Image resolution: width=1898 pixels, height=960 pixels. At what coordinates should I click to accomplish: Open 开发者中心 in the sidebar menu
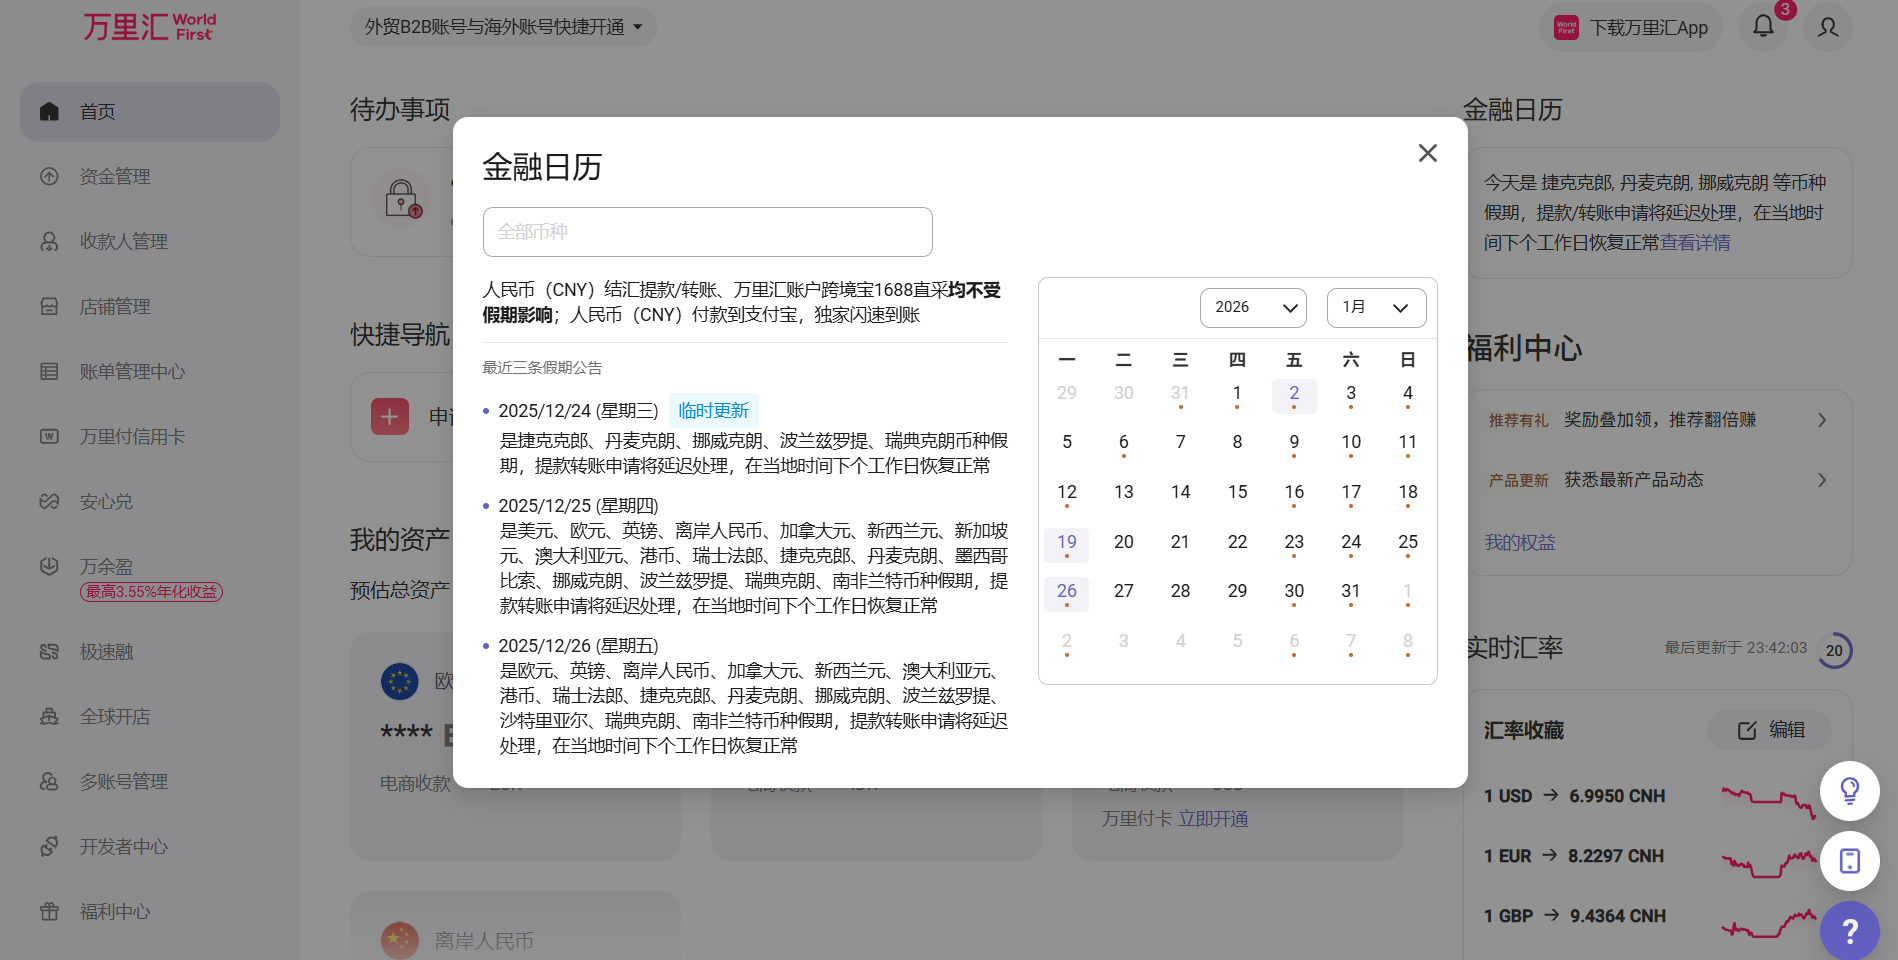pyautogui.click(x=123, y=847)
